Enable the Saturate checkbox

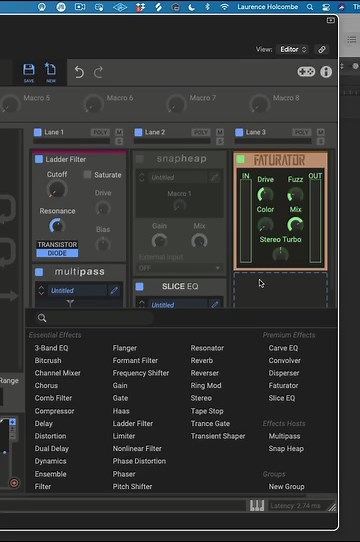tap(87, 175)
